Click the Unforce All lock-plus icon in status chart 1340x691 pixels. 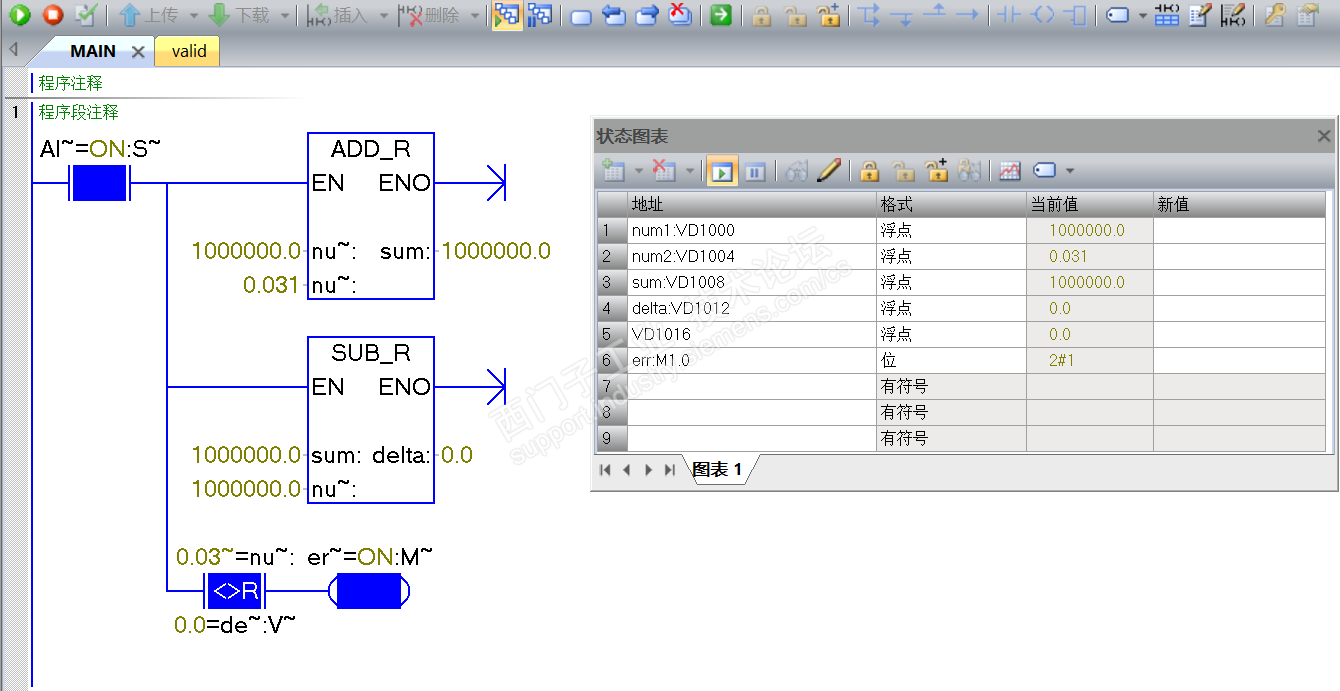[936, 171]
